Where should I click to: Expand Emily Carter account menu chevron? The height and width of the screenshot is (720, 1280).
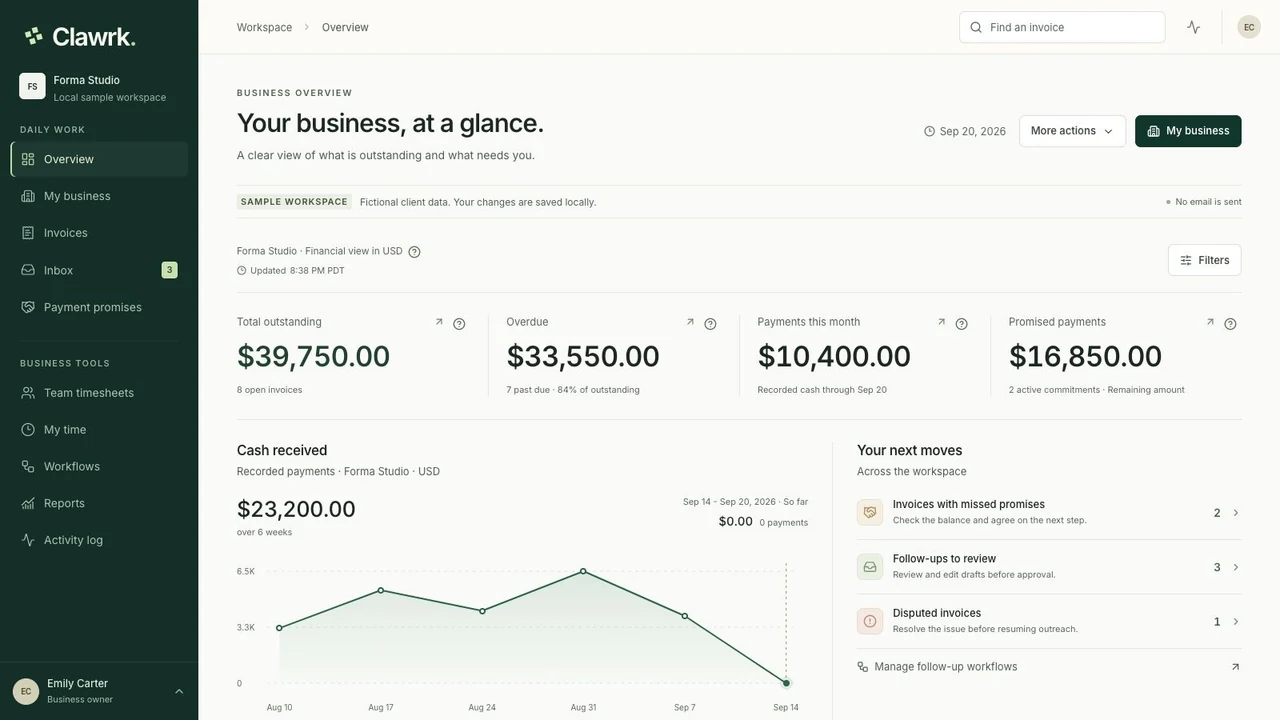(x=179, y=691)
